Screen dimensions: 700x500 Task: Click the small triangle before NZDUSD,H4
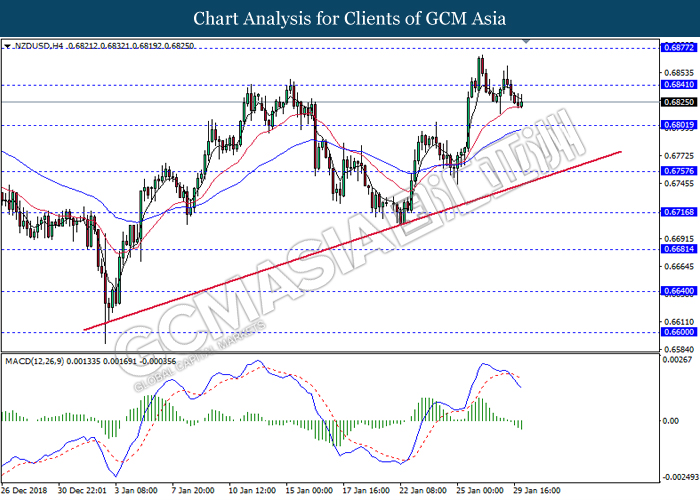point(7,46)
